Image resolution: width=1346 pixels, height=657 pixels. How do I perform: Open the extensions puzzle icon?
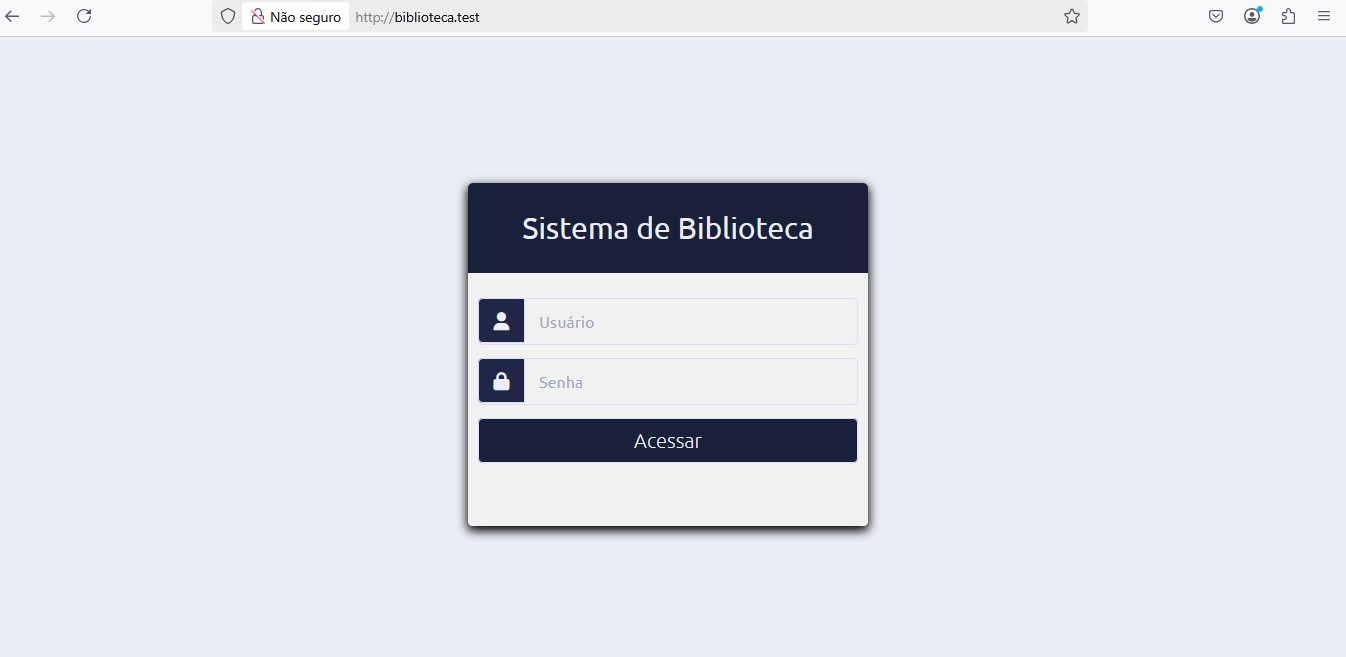(x=1288, y=16)
